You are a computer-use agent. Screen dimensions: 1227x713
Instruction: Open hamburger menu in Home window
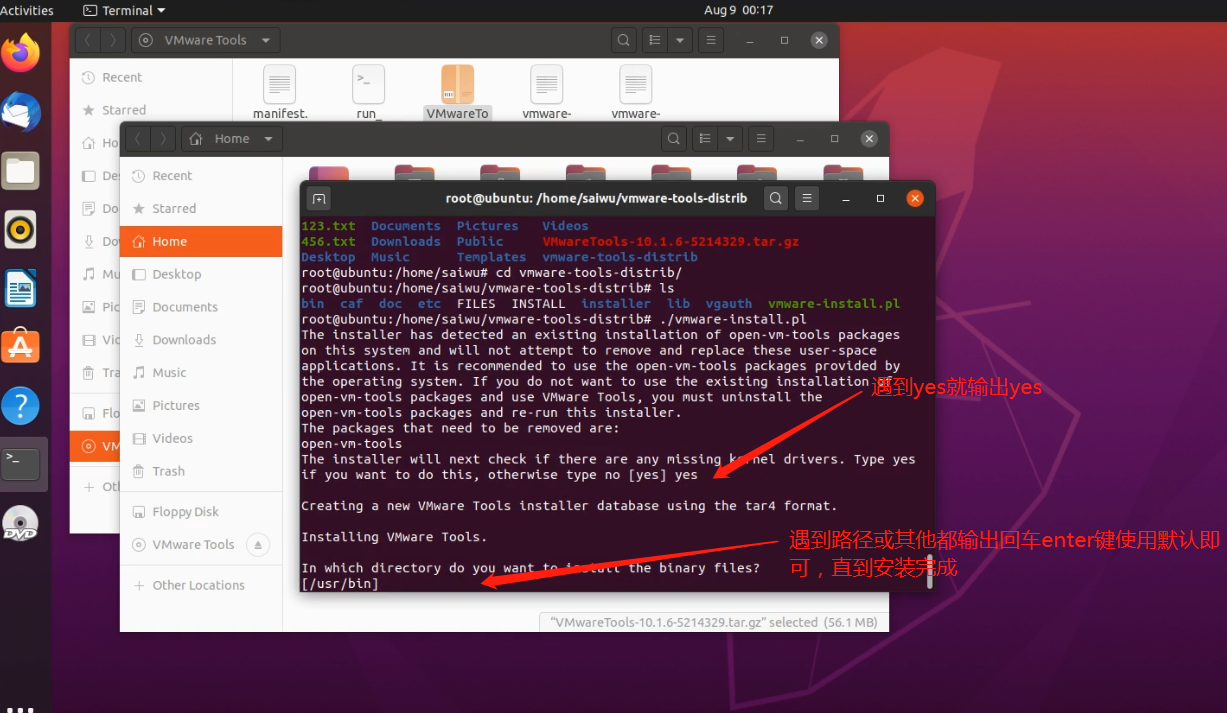(761, 139)
